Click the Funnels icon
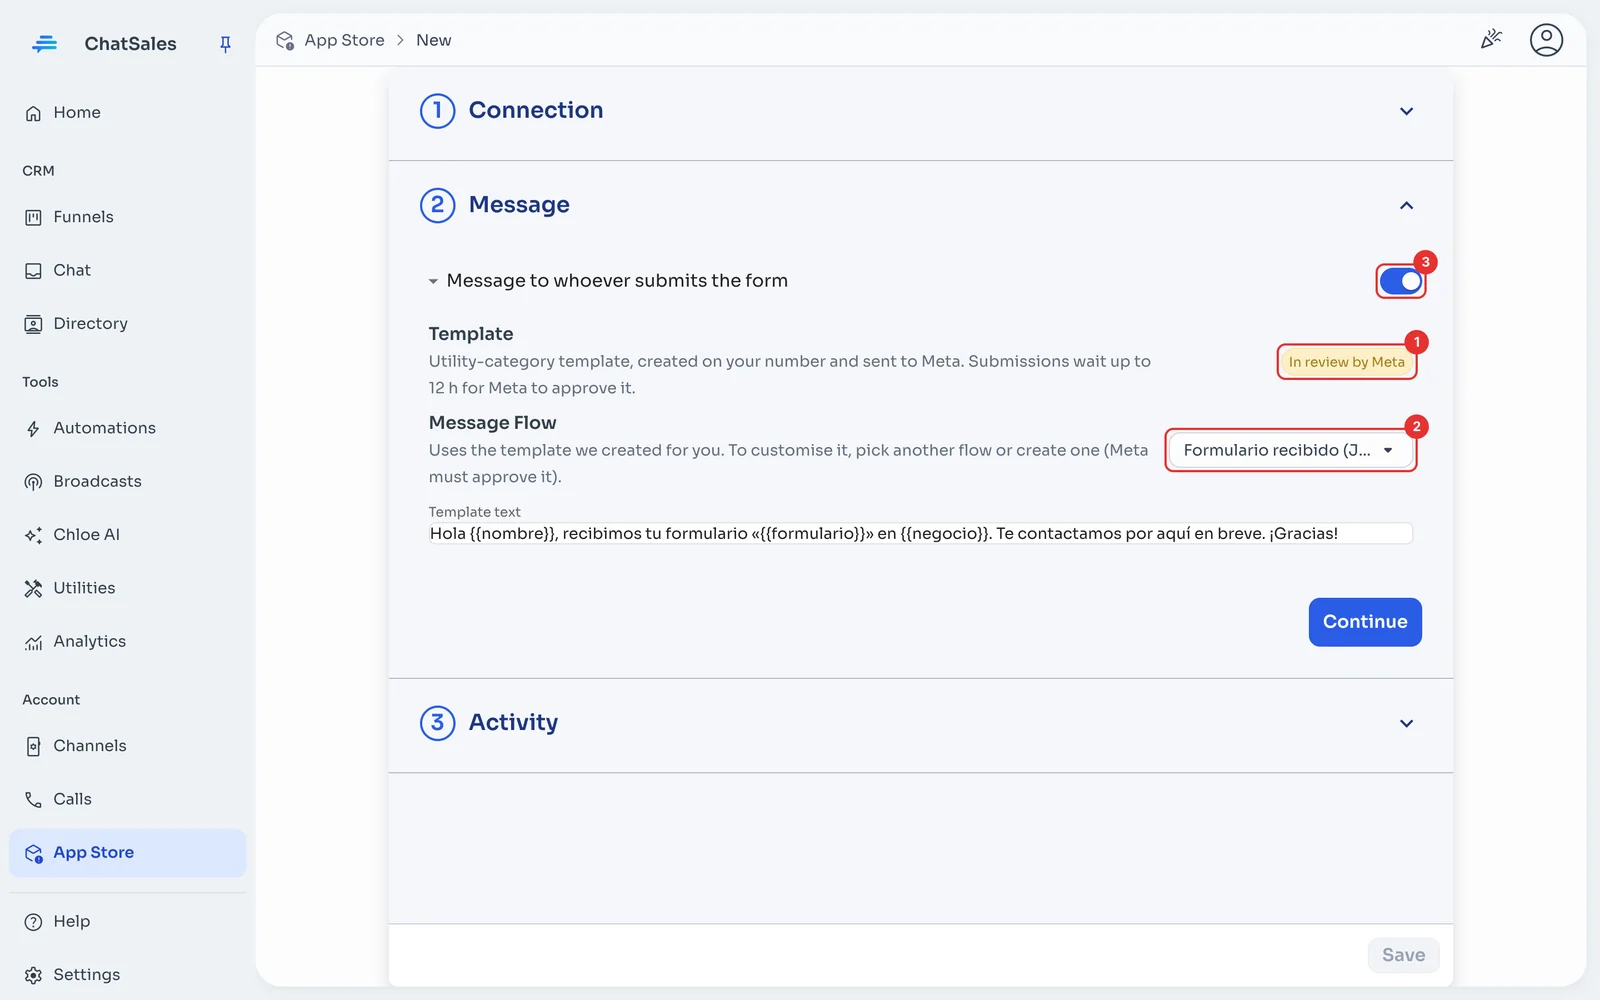Viewport: 1600px width, 1000px height. (33, 217)
